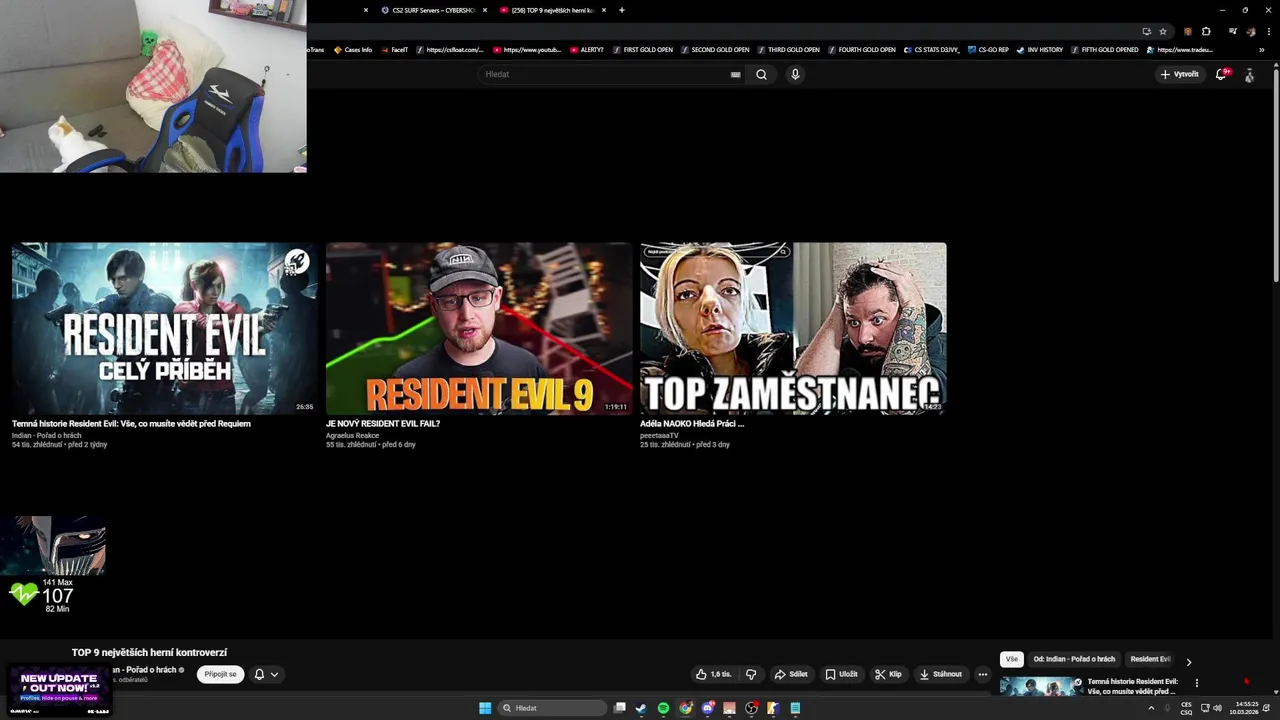Open the YouTube account avatar menu
Screen dimensions: 1280x720
[1249, 74]
